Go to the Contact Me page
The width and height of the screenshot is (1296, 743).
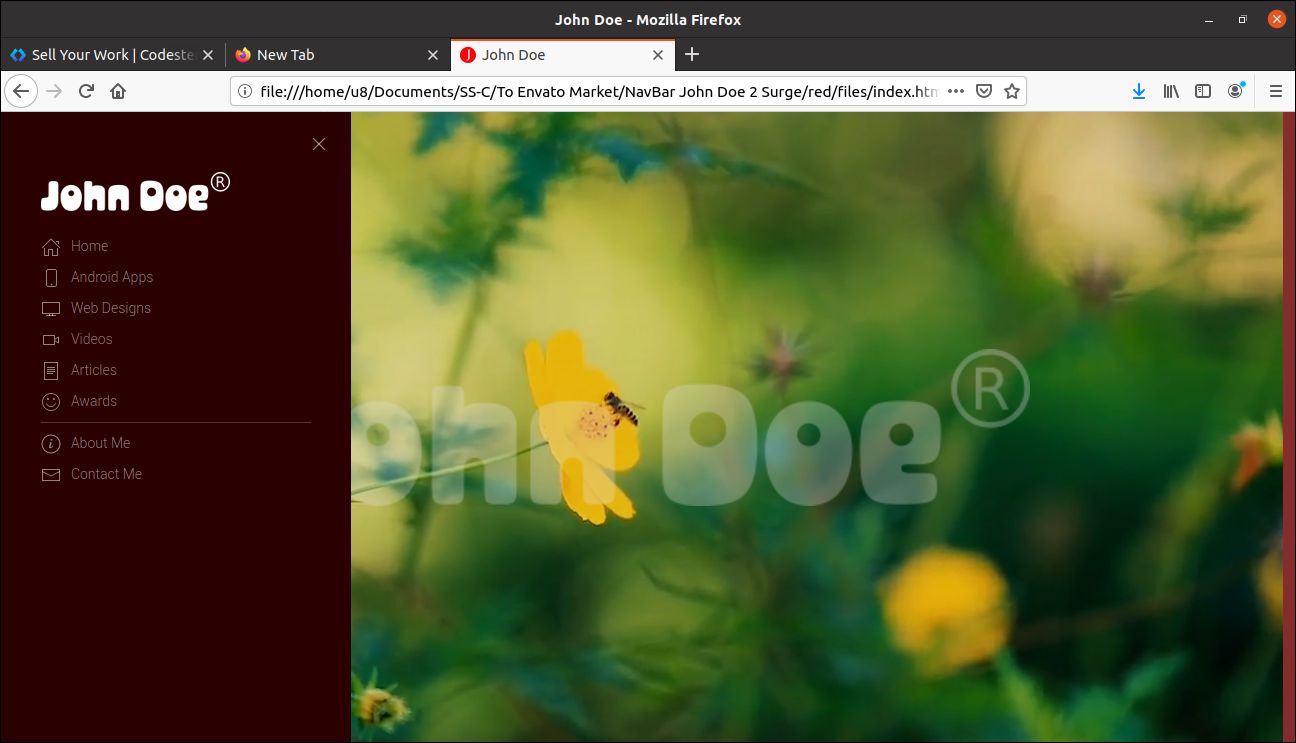click(106, 474)
